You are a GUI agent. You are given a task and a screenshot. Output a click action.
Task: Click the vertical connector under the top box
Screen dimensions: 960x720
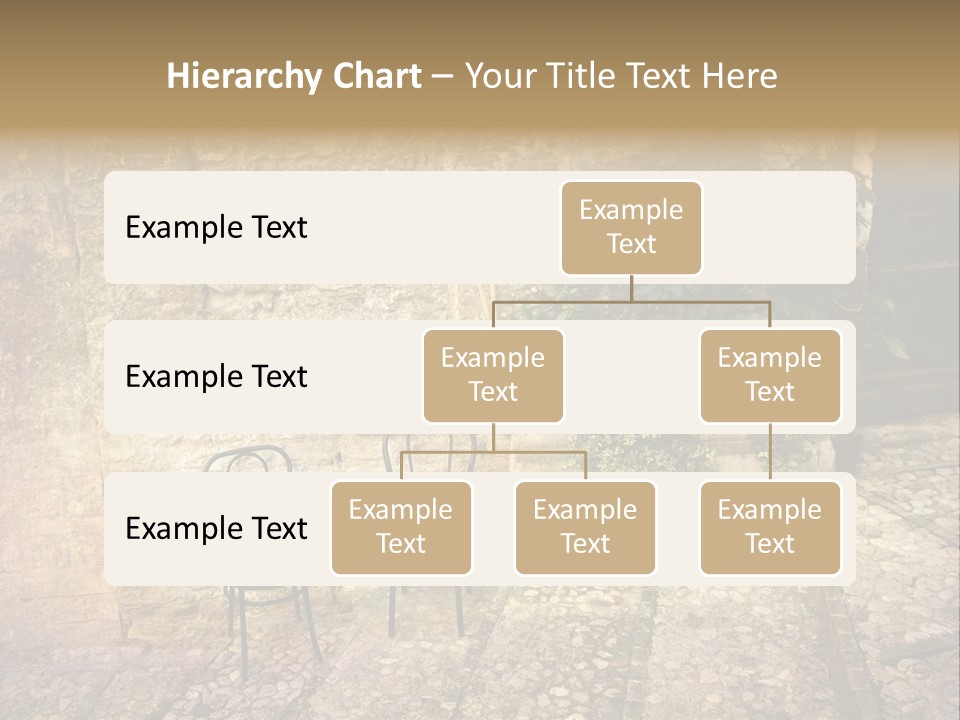(631, 288)
